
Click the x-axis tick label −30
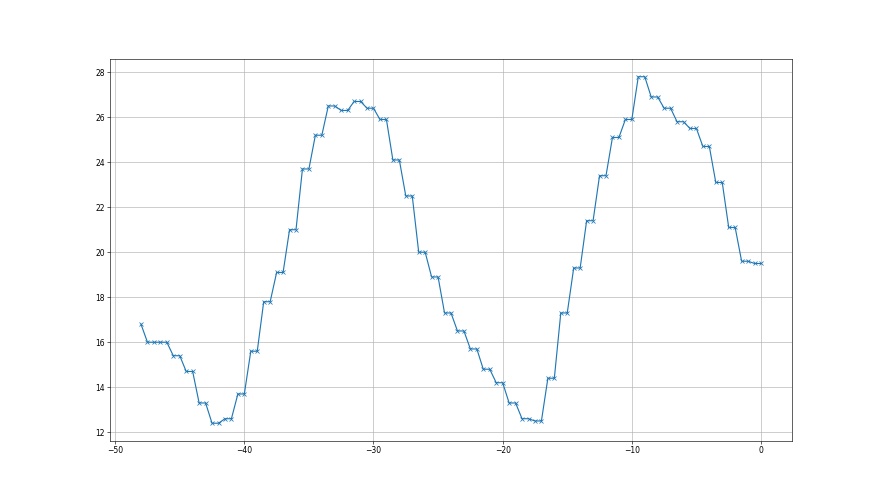pyautogui.click(x=373, y=450)
